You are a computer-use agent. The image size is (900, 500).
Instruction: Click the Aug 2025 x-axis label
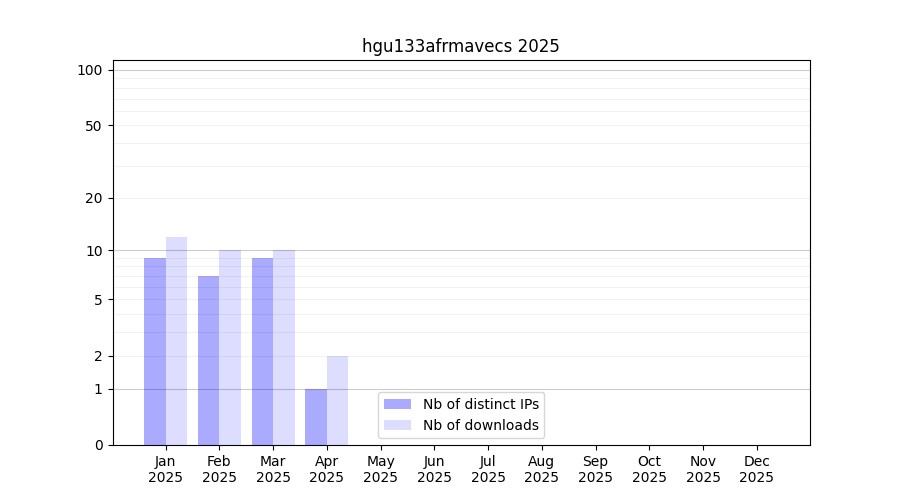(541, 469)
